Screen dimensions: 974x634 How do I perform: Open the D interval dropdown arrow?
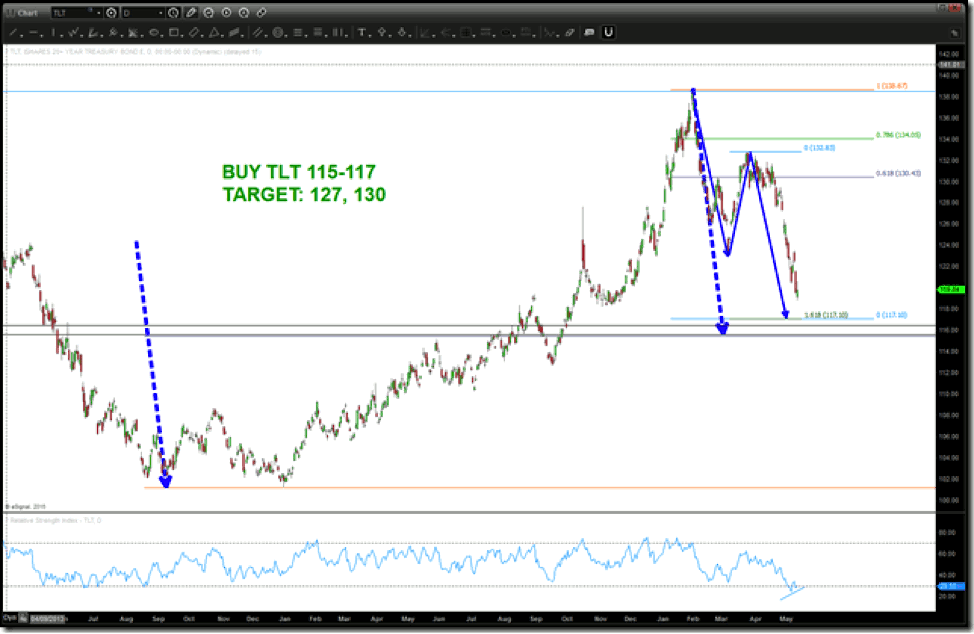[x=161, y=12]
